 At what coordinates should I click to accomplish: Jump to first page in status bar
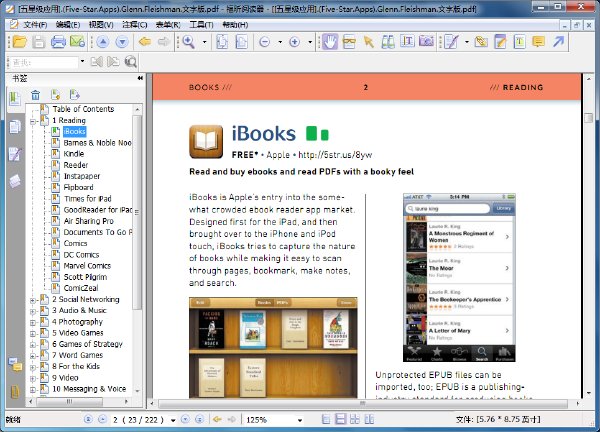pos(88,419)
